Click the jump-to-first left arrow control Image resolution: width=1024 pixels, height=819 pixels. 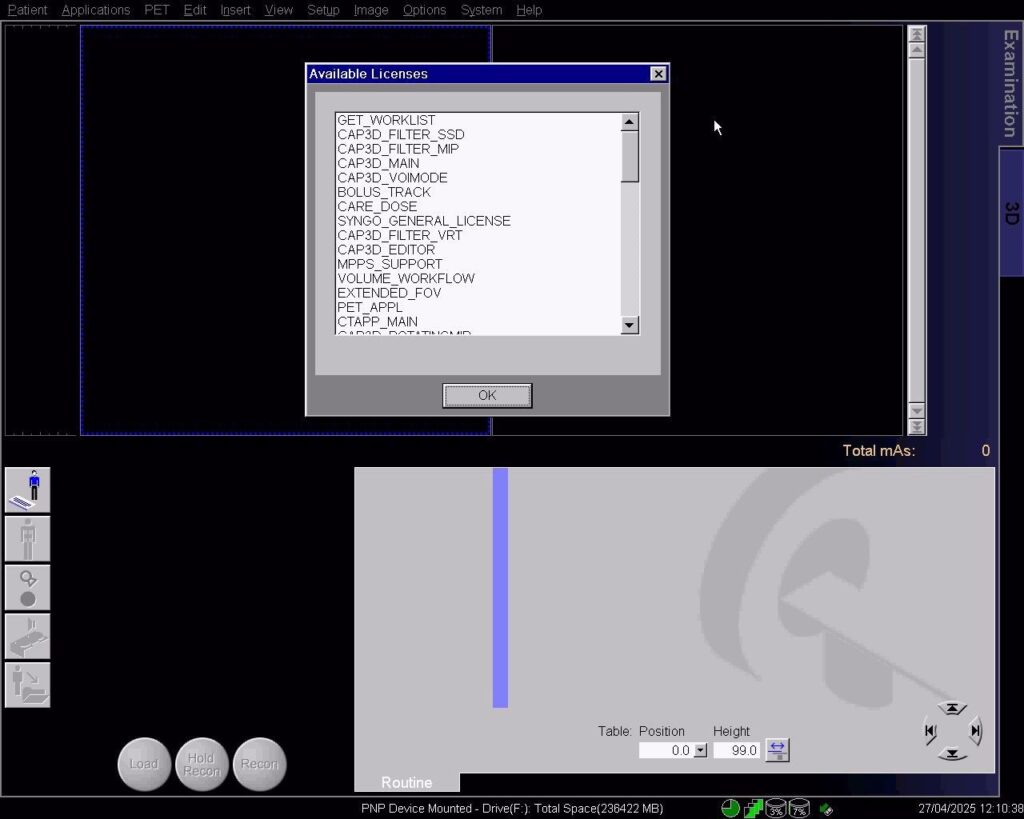pos(931,731)
